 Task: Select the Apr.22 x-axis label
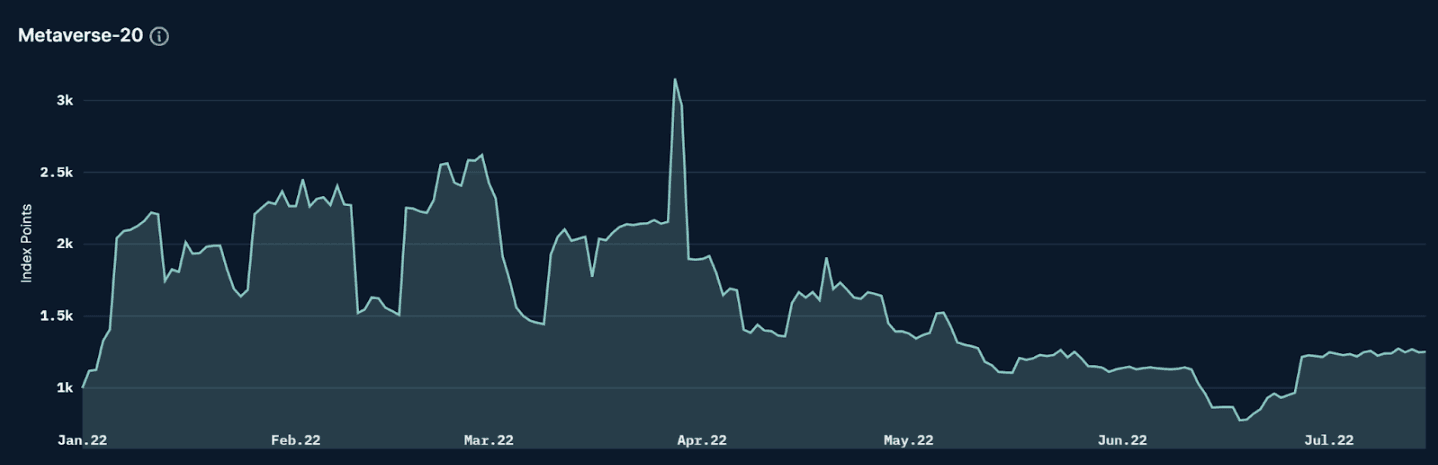(x=702, y=440)
